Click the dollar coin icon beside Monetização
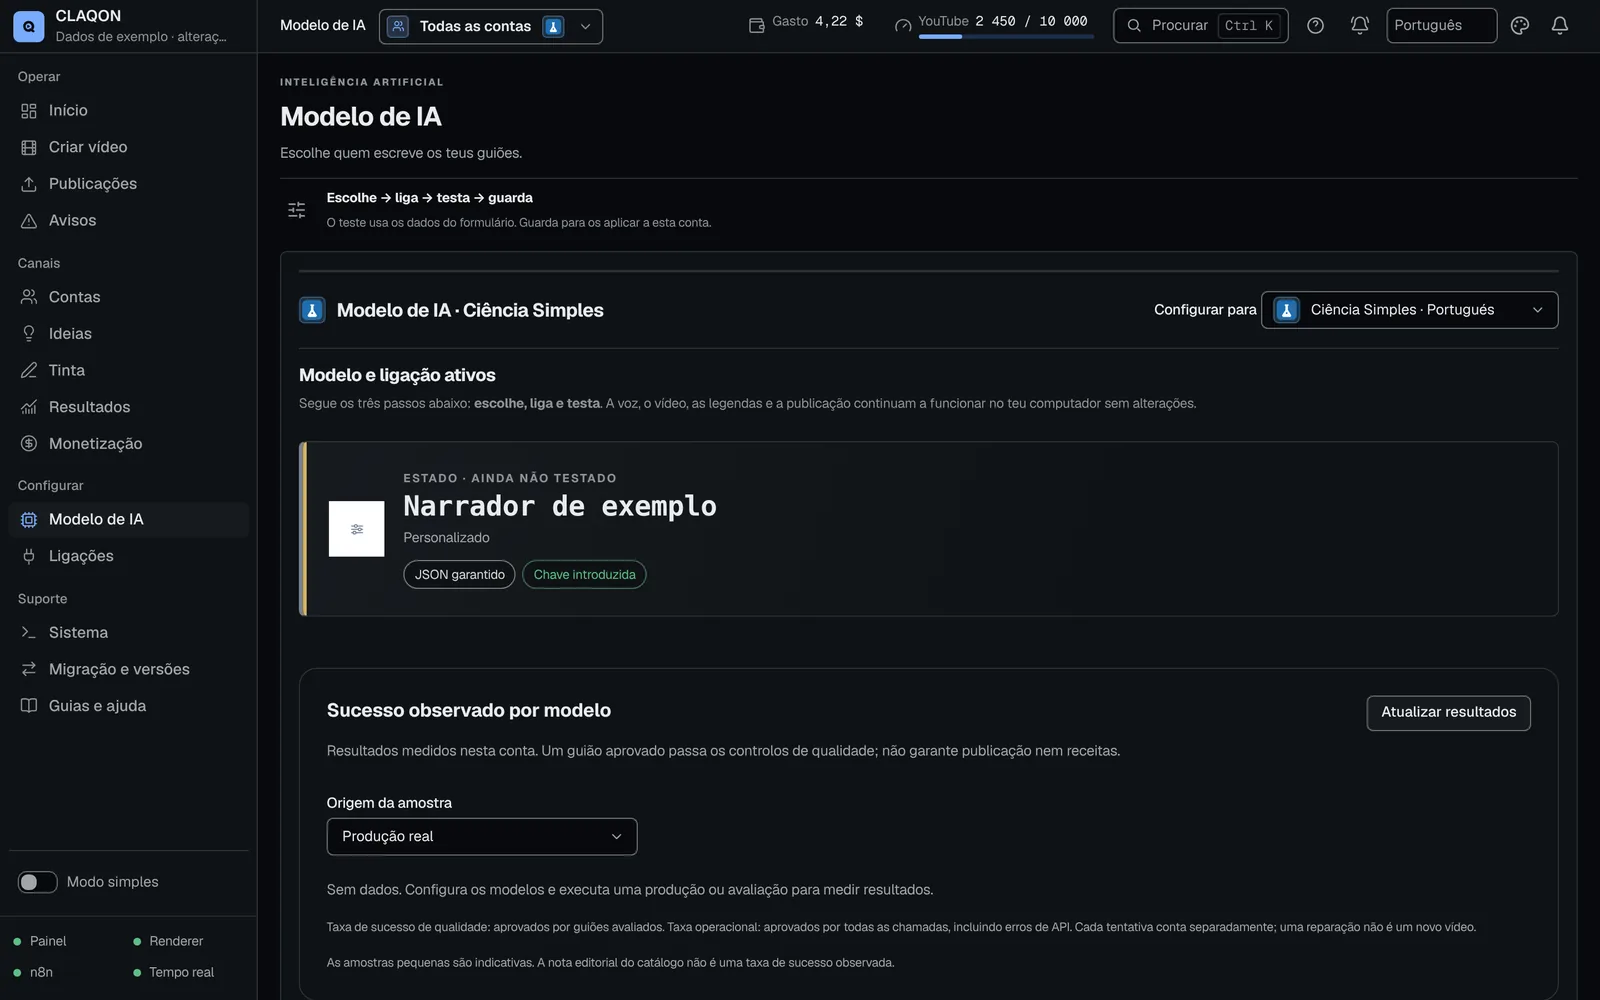The width and height of the screenshot is (1600, 1000). pyautogui.click(x=29, y=444)
